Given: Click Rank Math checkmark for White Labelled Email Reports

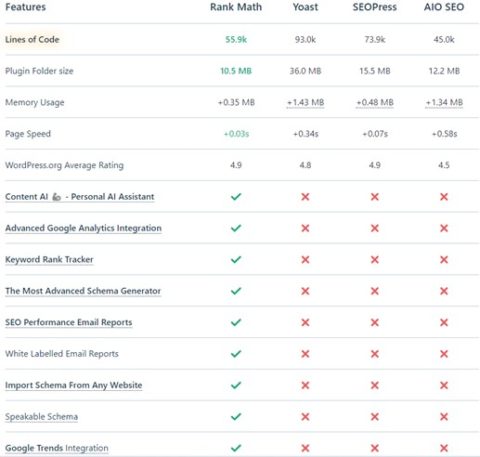Looking at the screenshot, I should pos(236,354).
